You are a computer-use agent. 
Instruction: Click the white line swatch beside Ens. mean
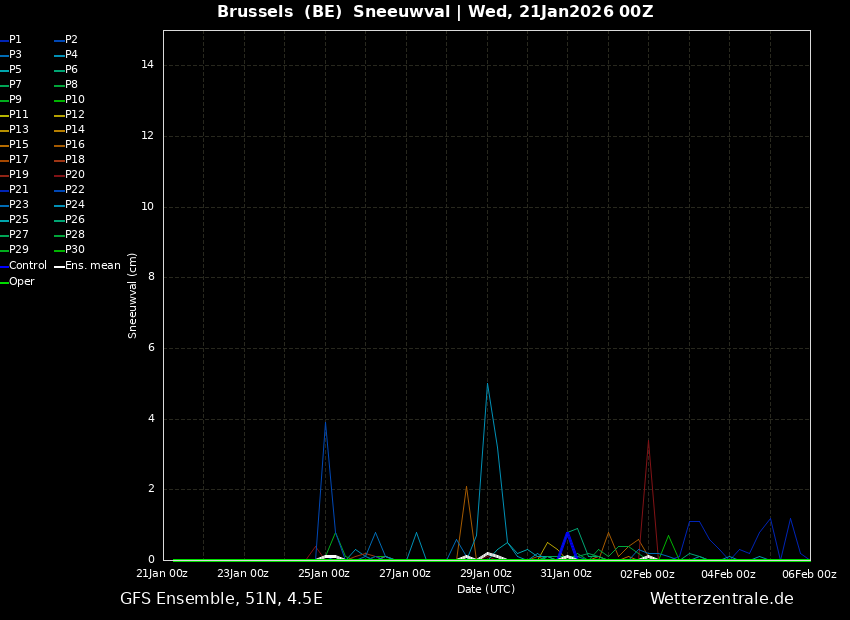(x=59, y=266)
